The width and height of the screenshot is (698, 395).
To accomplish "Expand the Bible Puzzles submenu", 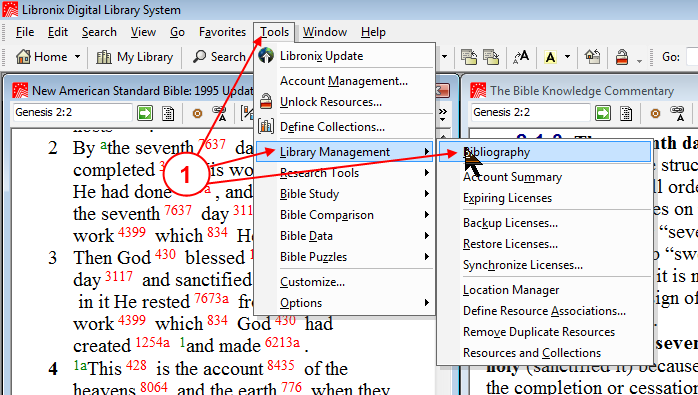I will pyautogui.click(x=345, y=257).
